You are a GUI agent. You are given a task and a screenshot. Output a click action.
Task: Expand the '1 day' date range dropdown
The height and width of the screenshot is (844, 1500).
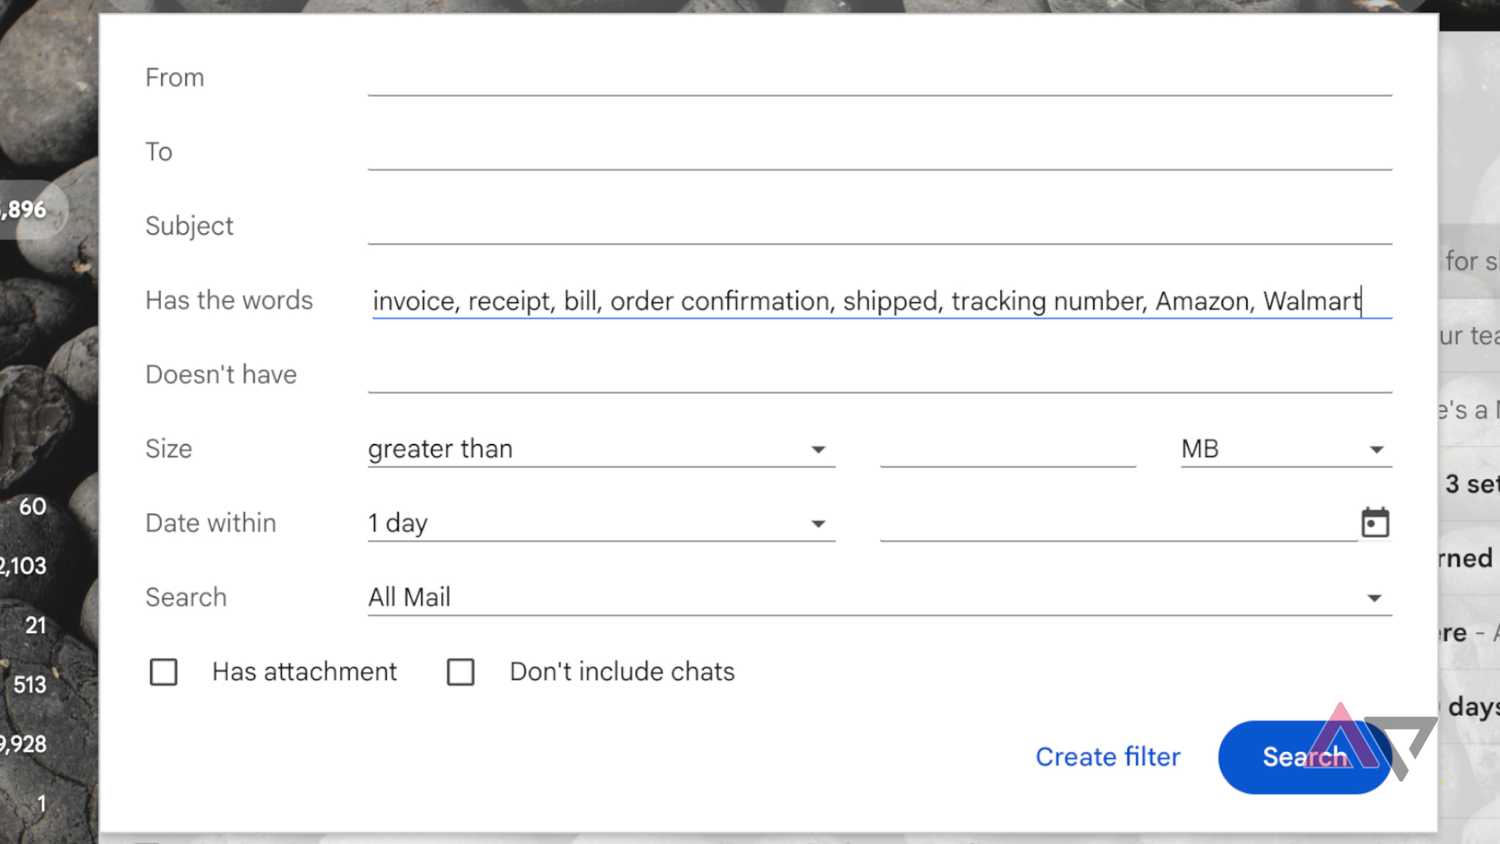click(x=601, y=523)
